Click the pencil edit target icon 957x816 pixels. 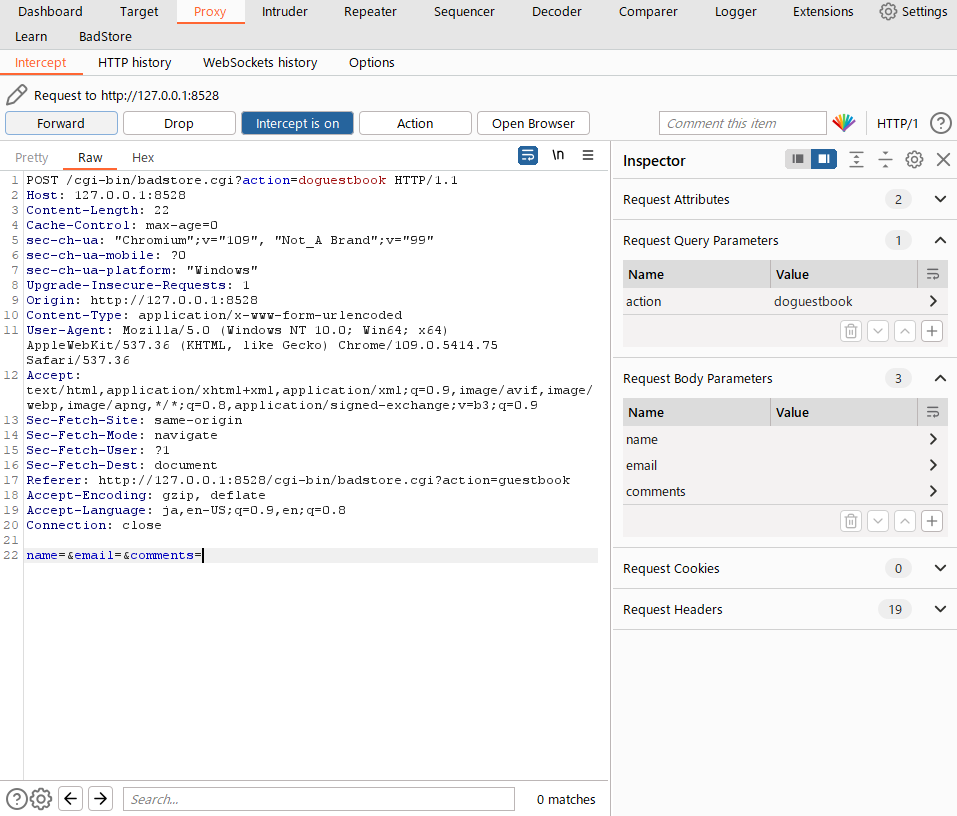pyautogui.click(x=16, y=95)
